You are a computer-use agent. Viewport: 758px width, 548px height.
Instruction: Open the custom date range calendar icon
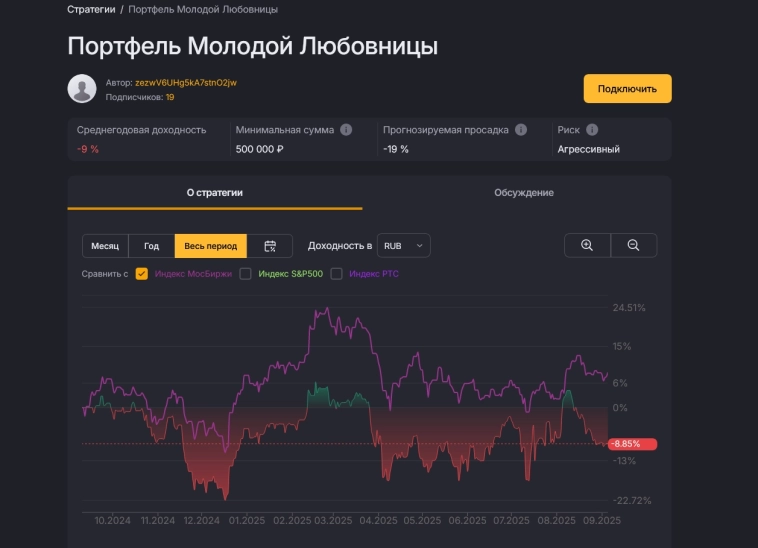[270, 246]
